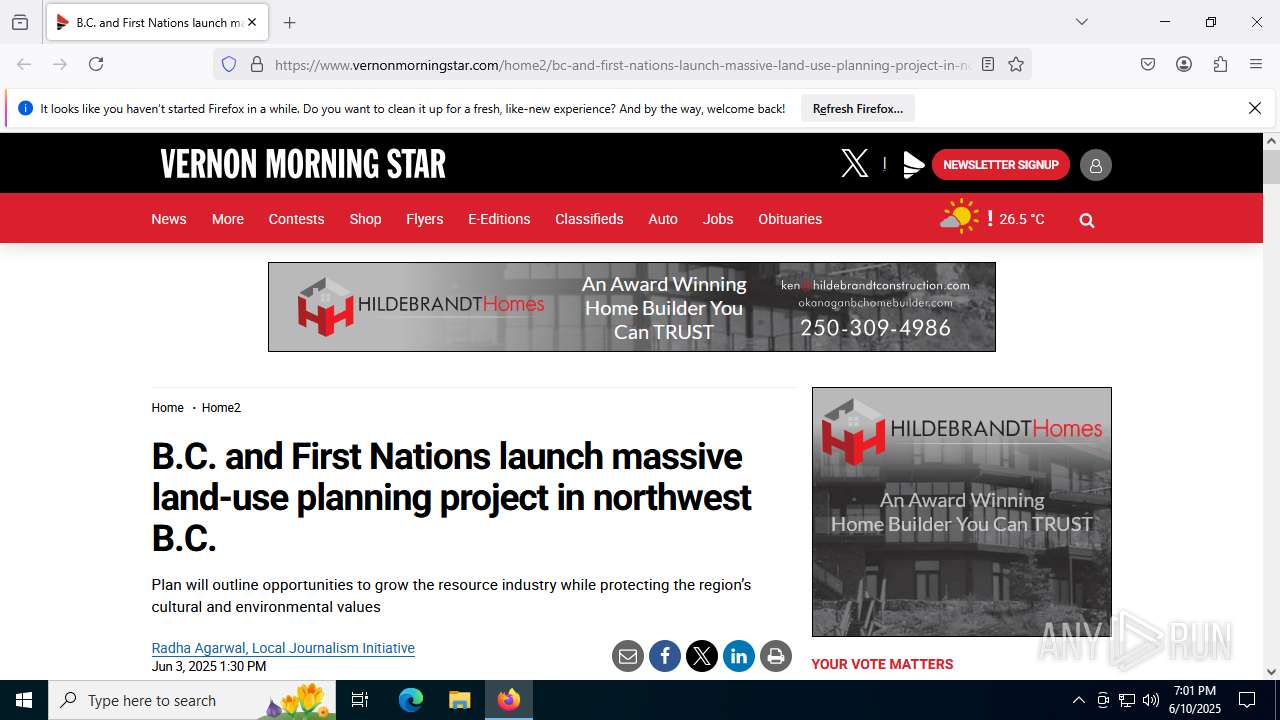The height and width of the screenshot is (720, 1280).
Task: Go back using the browser back arrow
Action: pyautogui.click(x=24, y=64)
